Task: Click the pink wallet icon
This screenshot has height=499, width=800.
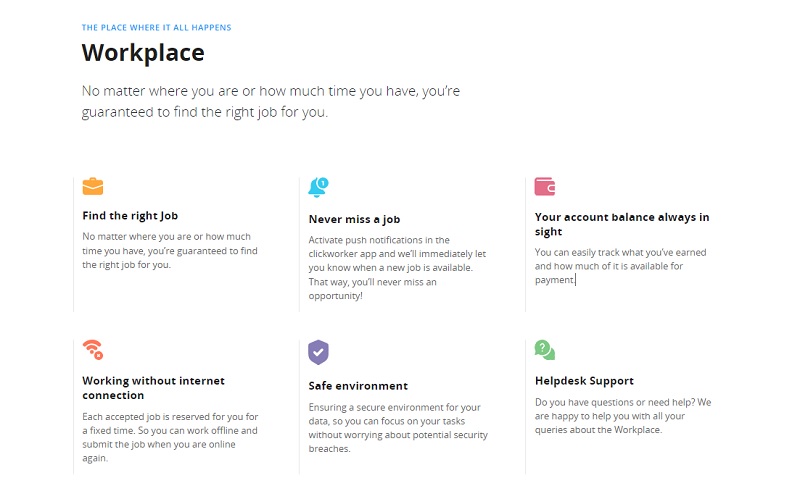Action: (545, 187)
